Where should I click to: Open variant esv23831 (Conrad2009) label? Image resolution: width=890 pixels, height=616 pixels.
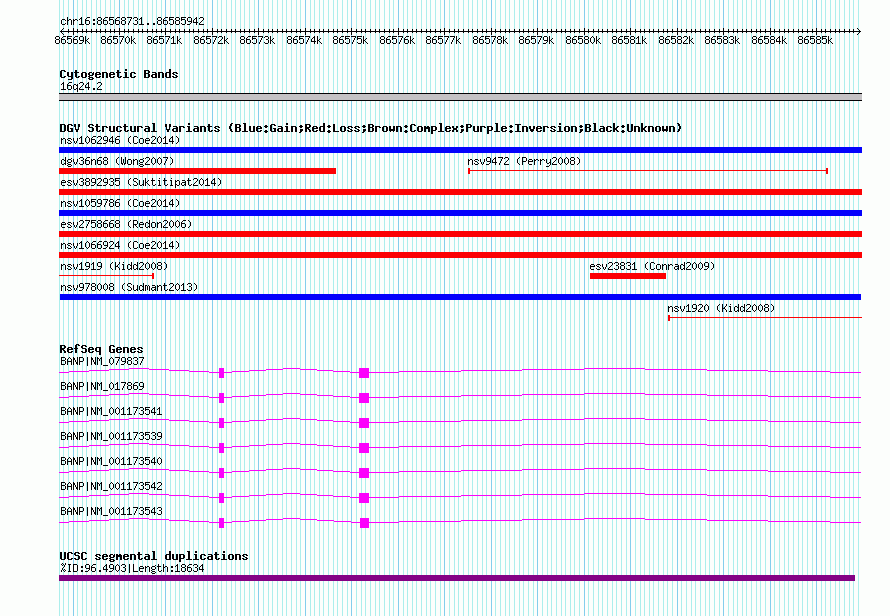652,266
